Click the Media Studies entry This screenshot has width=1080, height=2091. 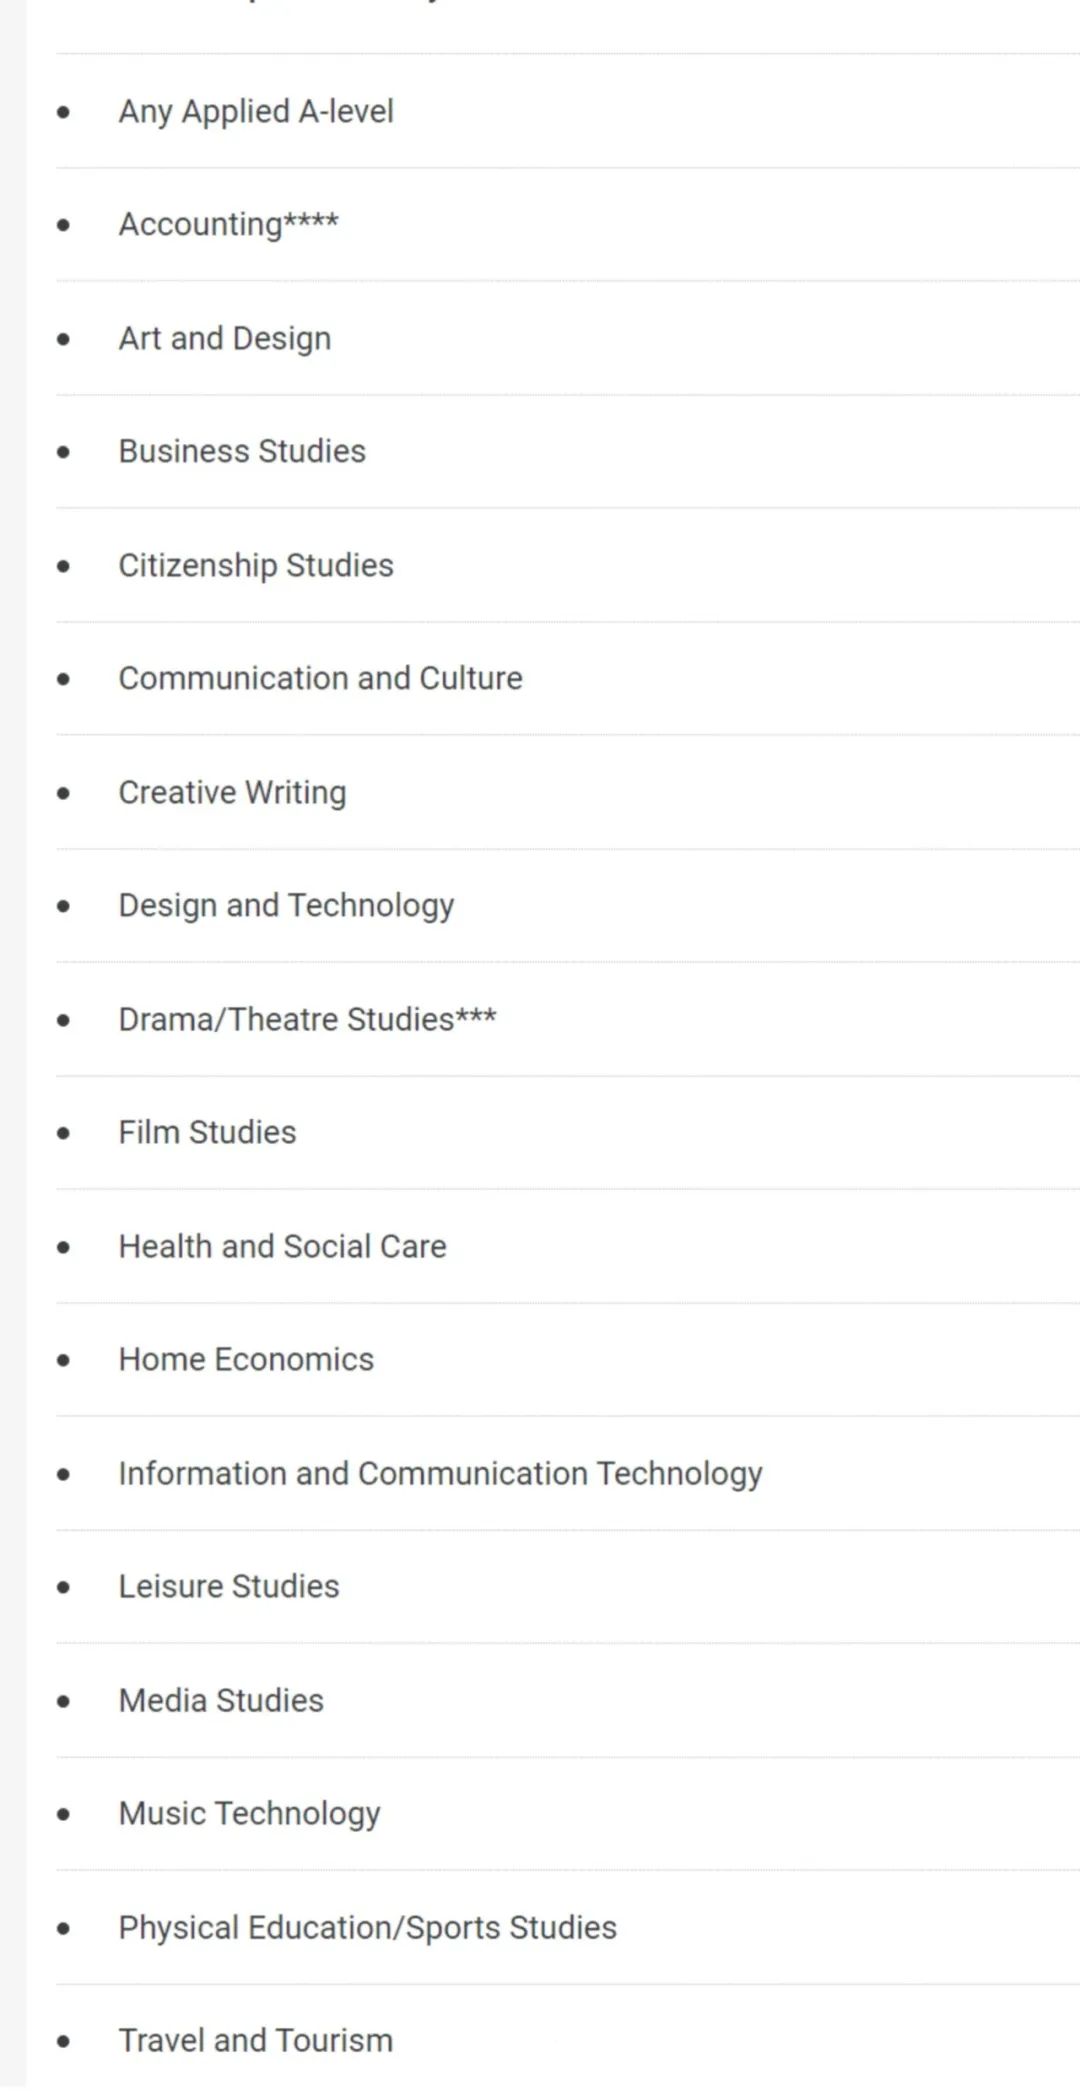(221, 1700)
